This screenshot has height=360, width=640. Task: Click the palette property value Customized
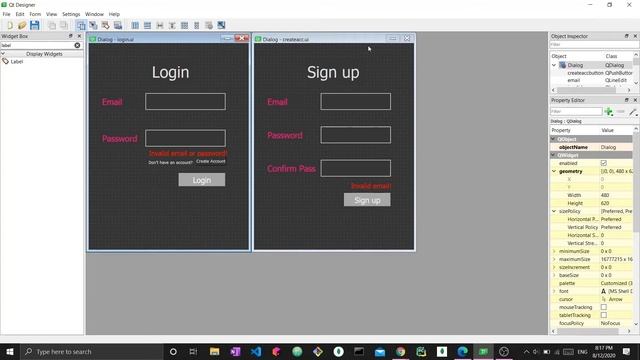coord(616,283)
